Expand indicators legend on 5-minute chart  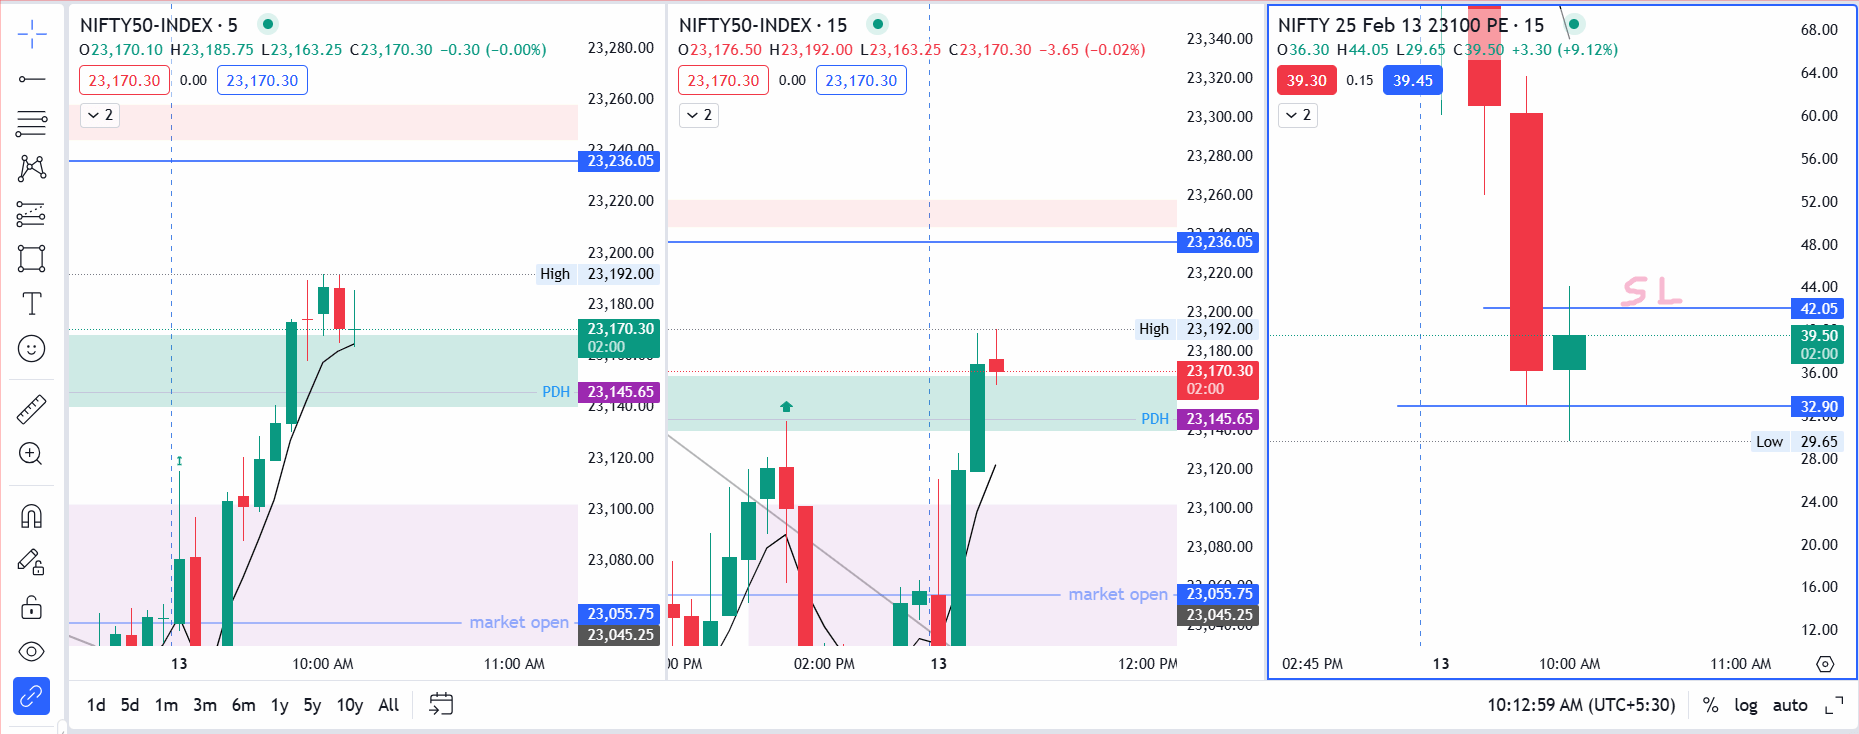[x=100, y=115]
